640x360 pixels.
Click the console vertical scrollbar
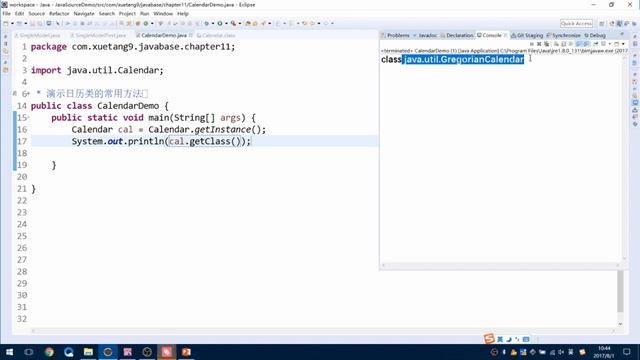pyautogui.click(x=624, y=159)
